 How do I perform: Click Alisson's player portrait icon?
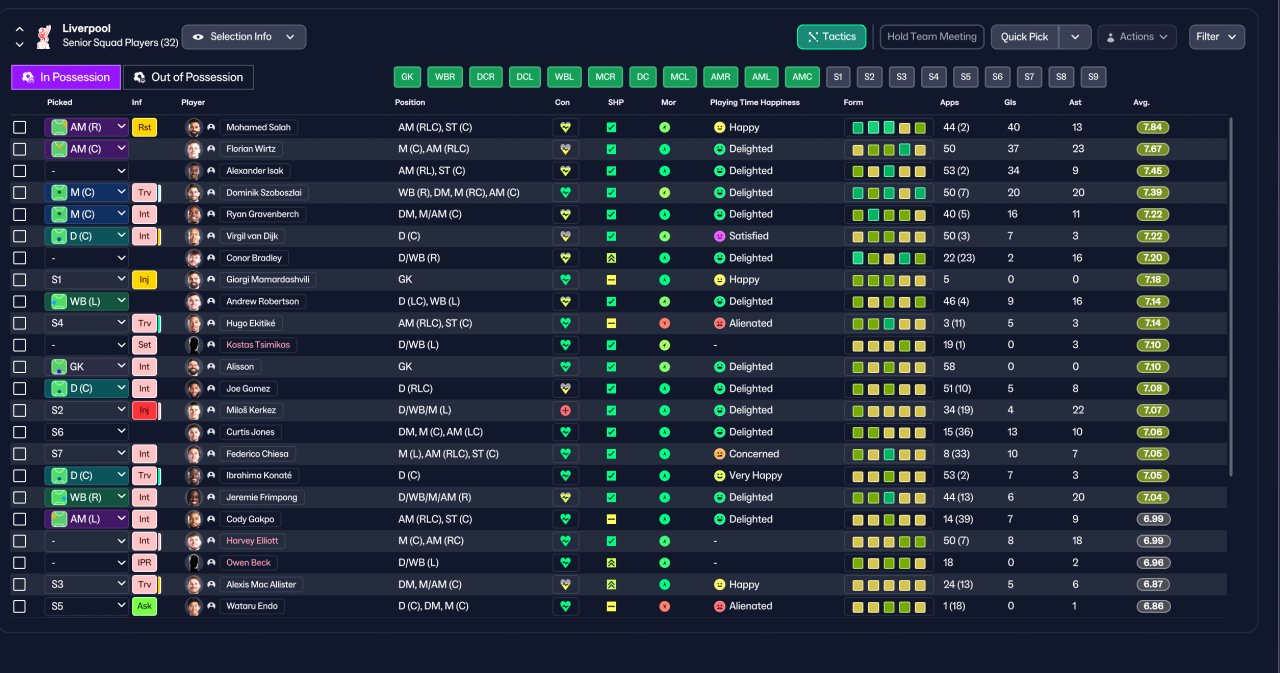(194, 367)
